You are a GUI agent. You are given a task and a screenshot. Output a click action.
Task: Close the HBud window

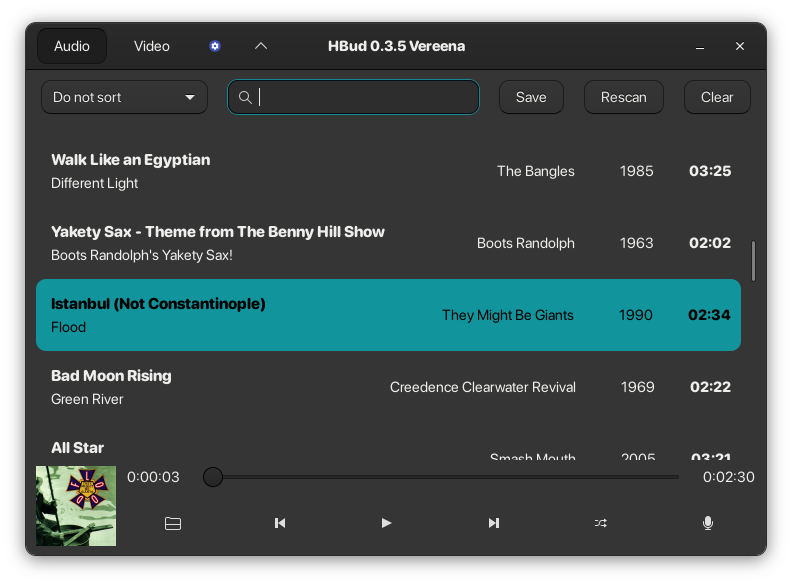point(739,46)
